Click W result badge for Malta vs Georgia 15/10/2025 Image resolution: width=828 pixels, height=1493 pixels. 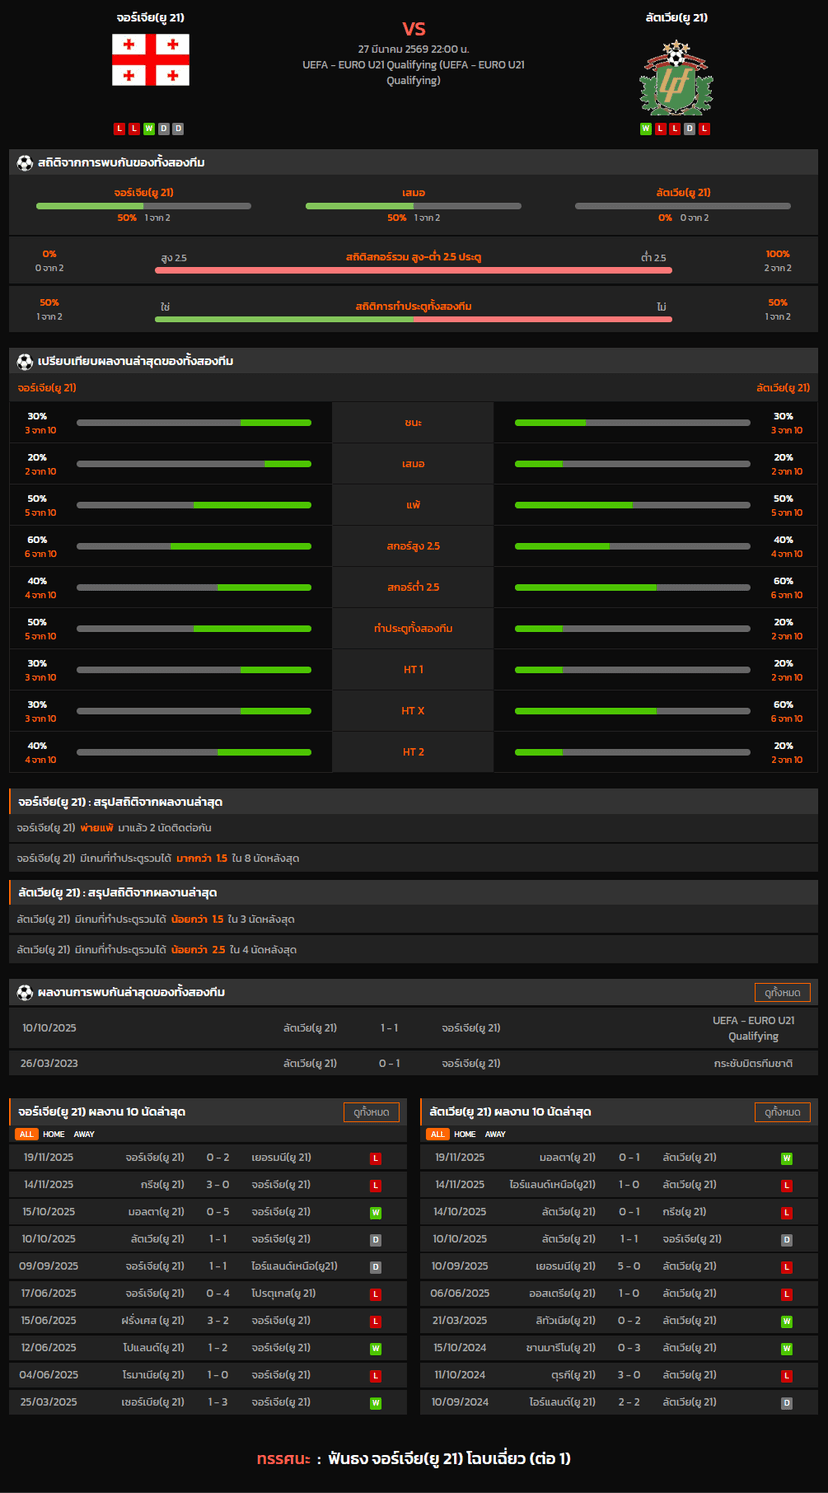pyautogui.click(x=376, y=1212)
